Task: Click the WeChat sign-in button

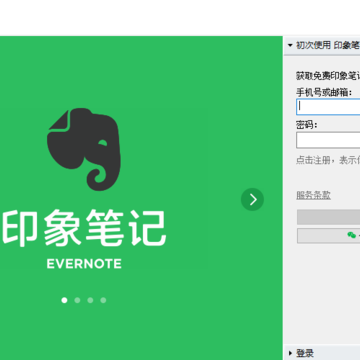Action: tap(329, 236)
